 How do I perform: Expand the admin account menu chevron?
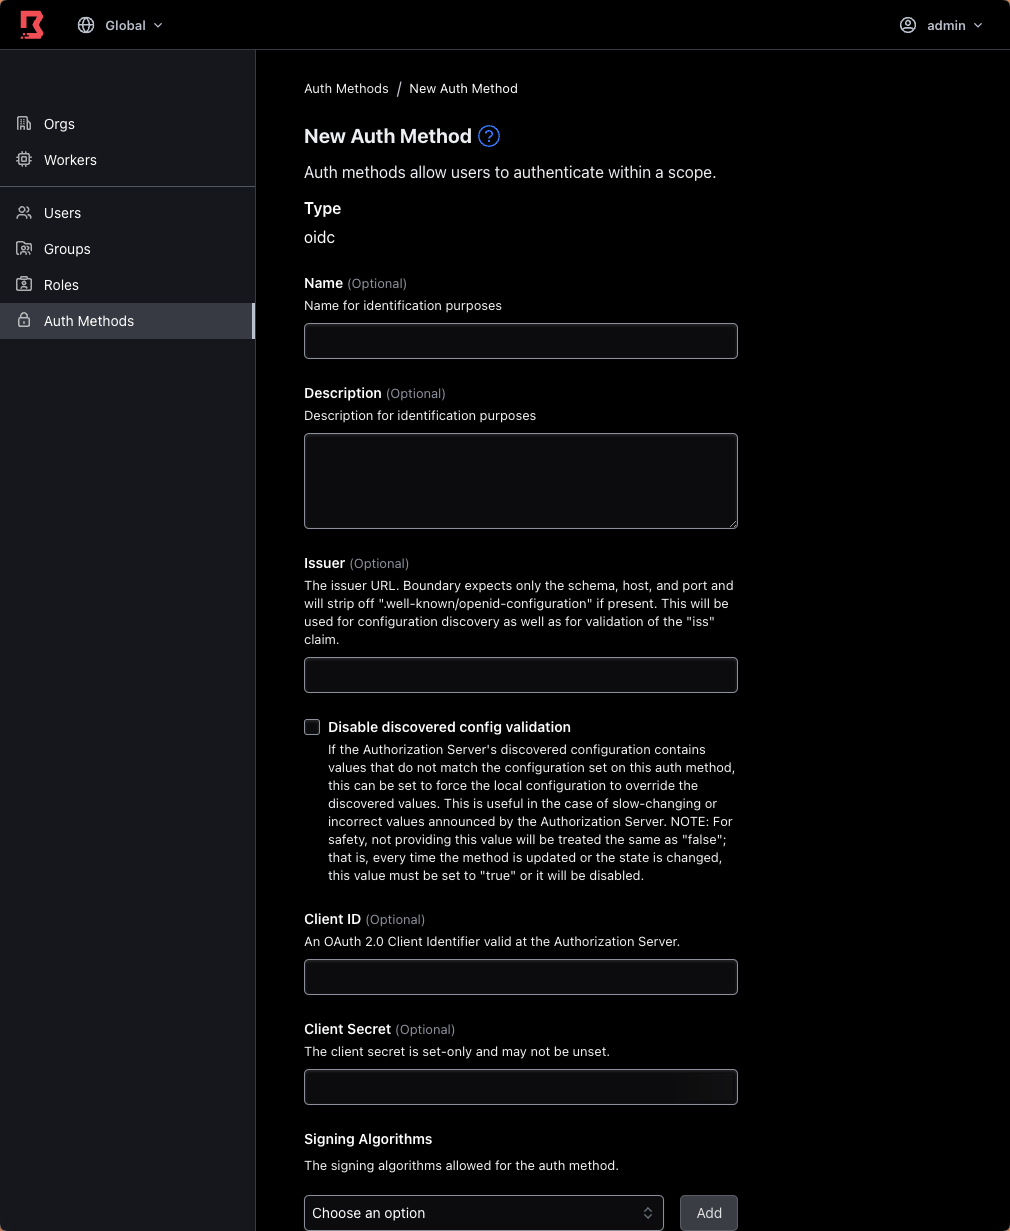[x=978, y=25]
